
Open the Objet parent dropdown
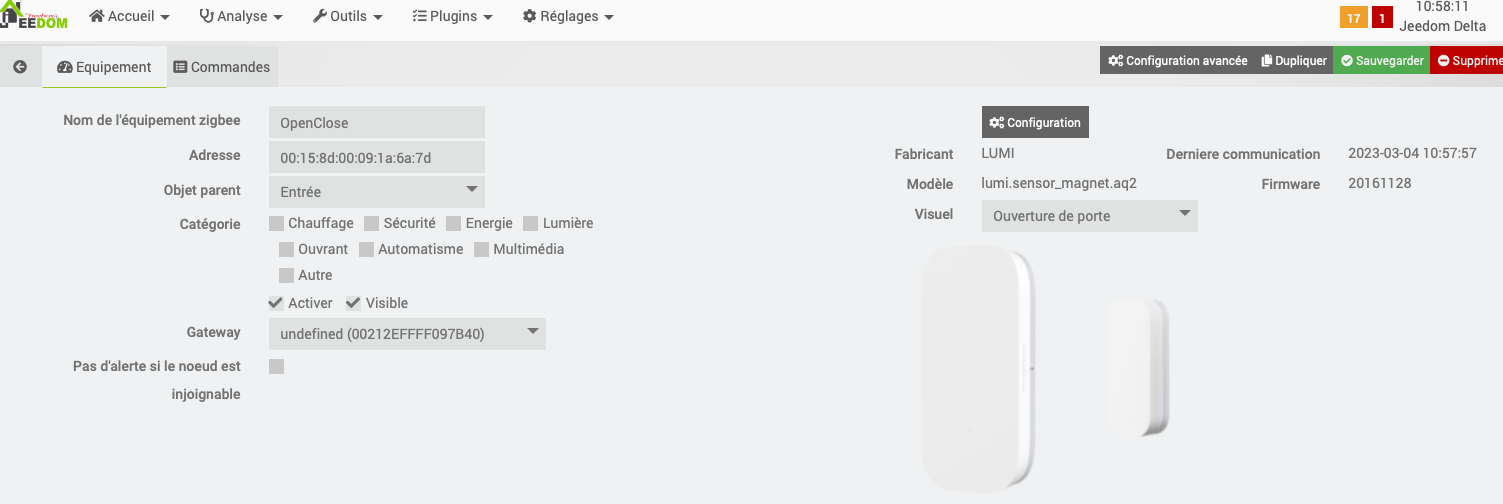click(x=376, y=191)
